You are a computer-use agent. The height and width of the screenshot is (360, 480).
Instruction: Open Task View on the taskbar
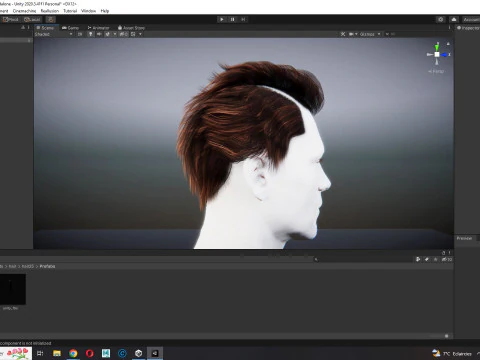[x=40, y=353]
